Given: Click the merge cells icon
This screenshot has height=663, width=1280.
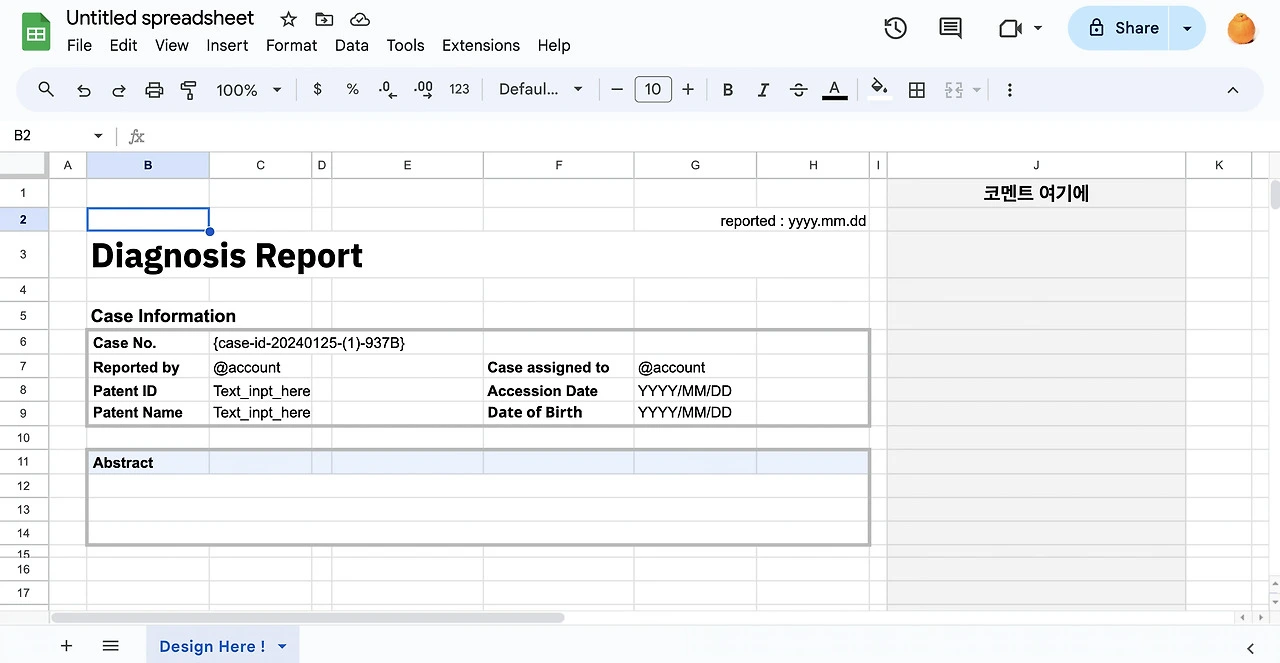Looking at the screenshot, I should point(953,90).
